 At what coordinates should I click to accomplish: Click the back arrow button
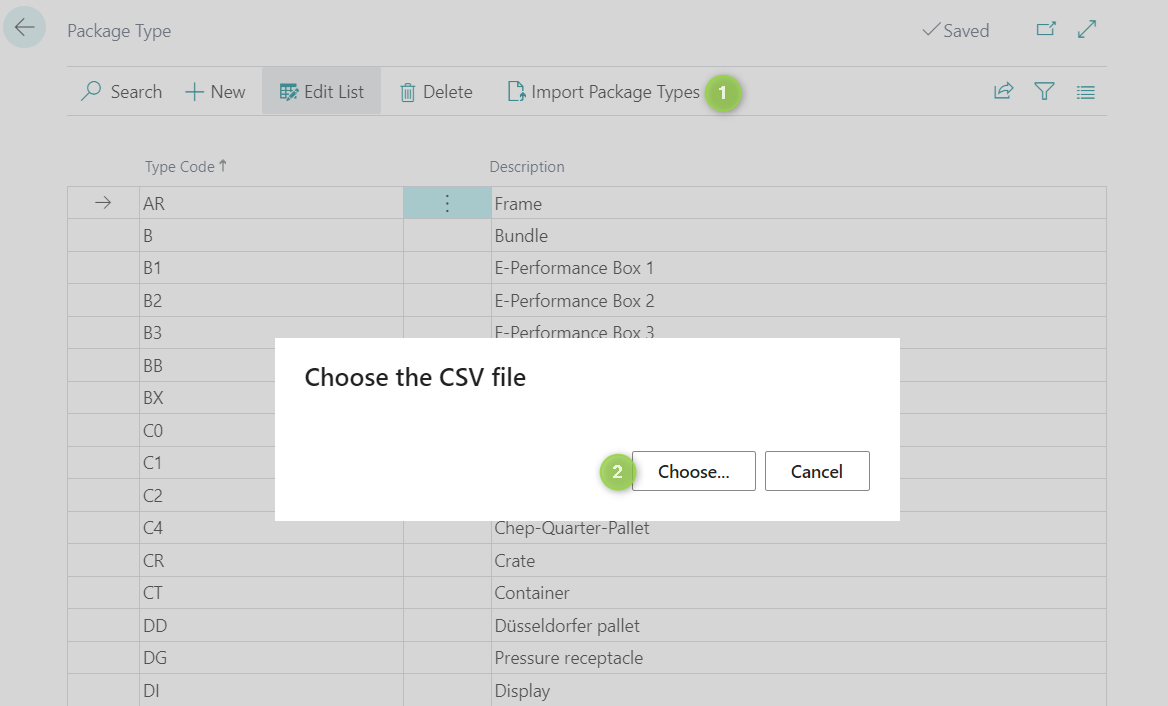click(24, 27)
